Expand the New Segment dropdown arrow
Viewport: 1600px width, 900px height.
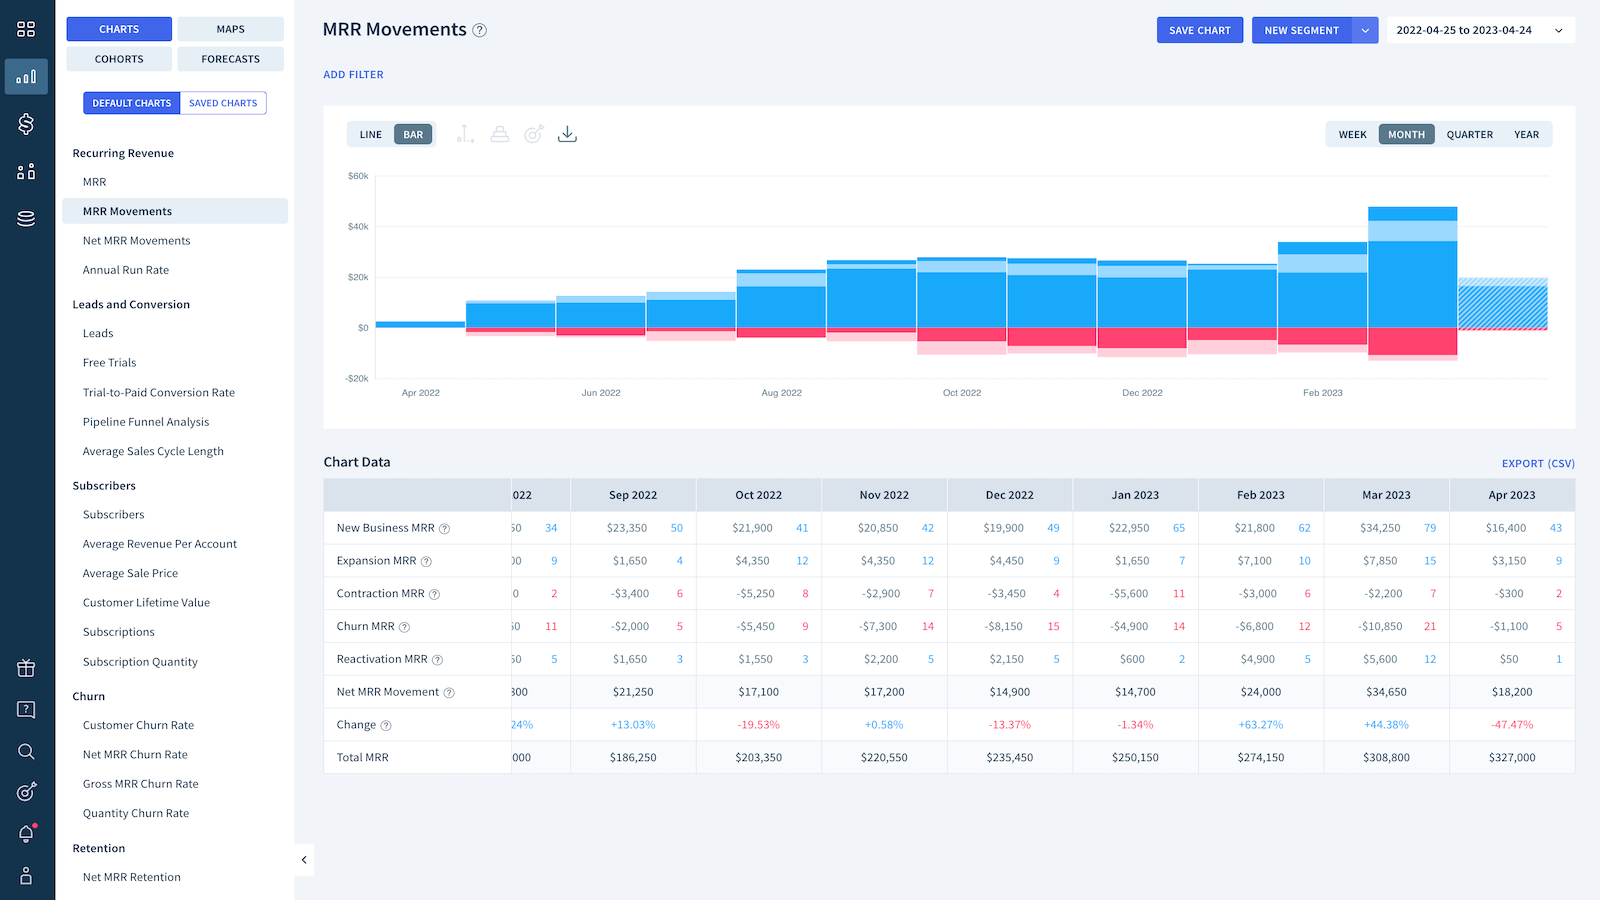tap(1365, 30)
